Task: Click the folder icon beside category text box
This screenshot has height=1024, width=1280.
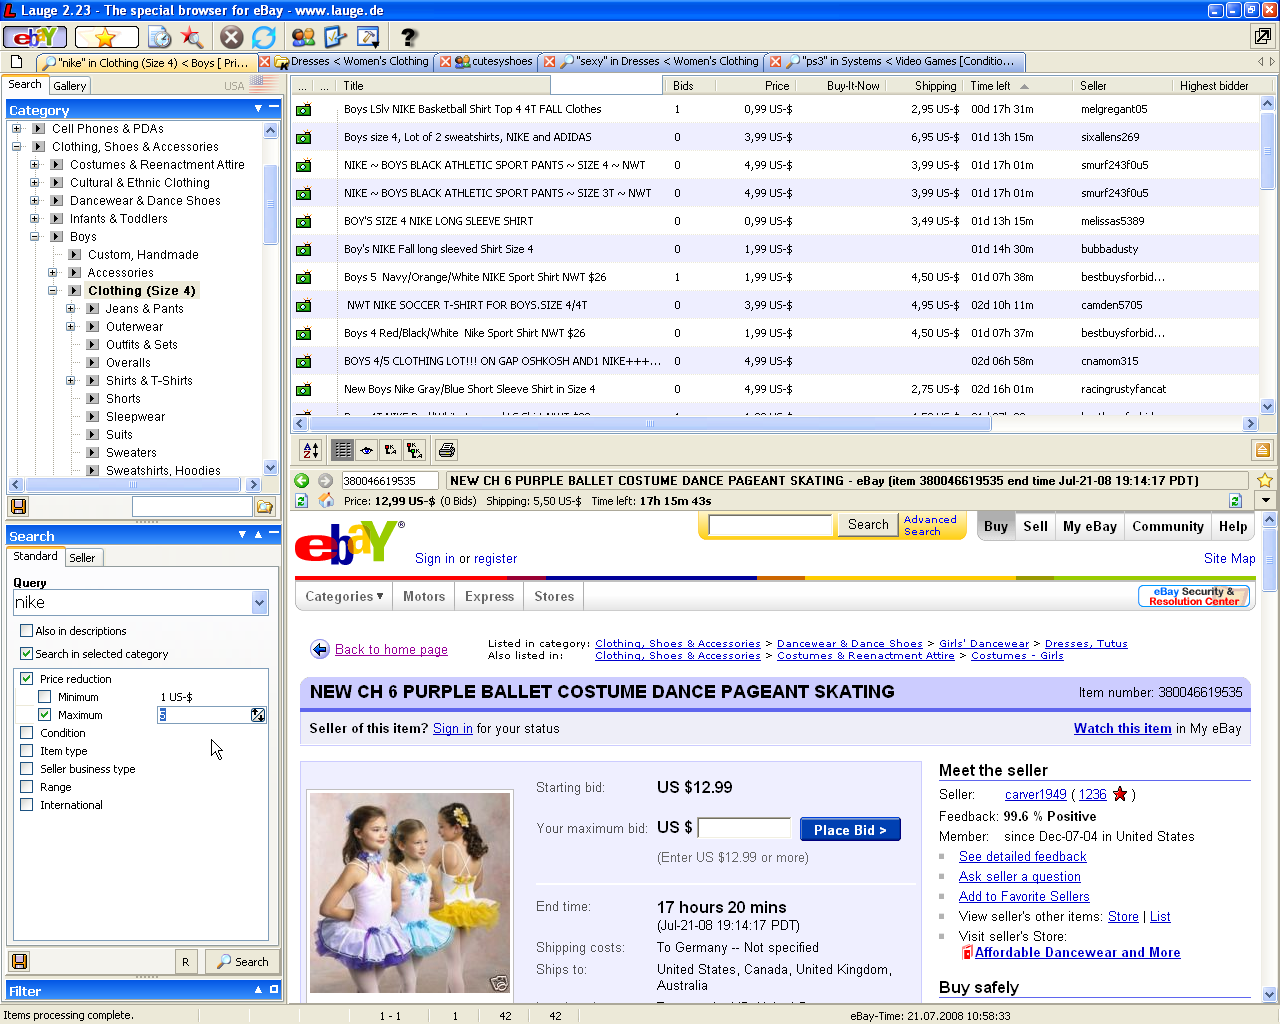Action: tap(264, 507)
